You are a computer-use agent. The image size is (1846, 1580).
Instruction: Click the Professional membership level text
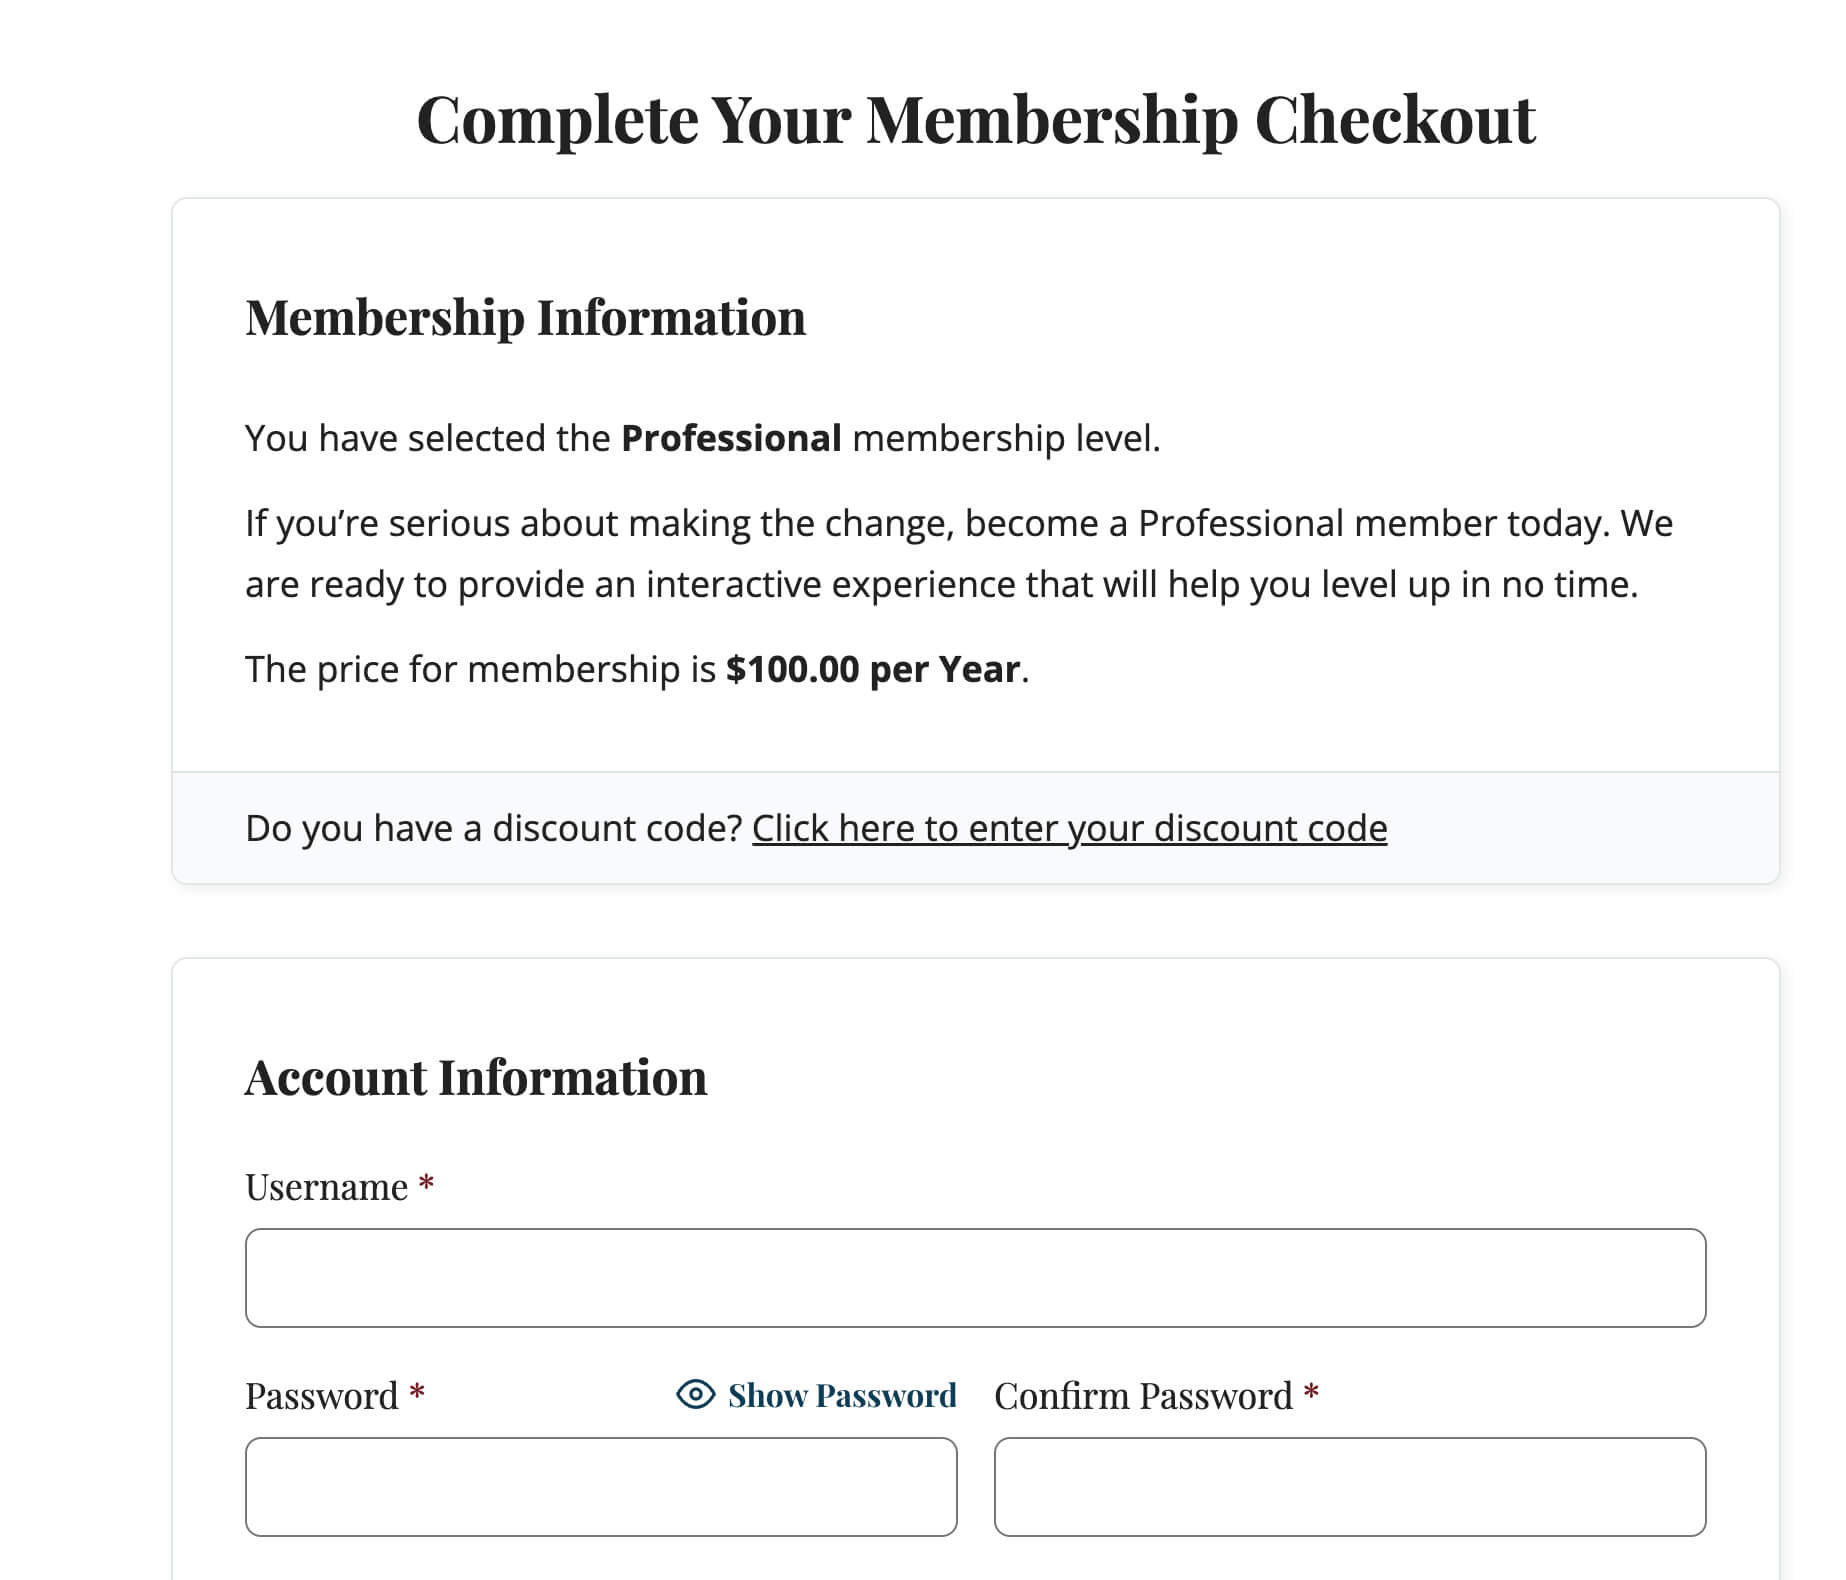[x=731, y=437]
